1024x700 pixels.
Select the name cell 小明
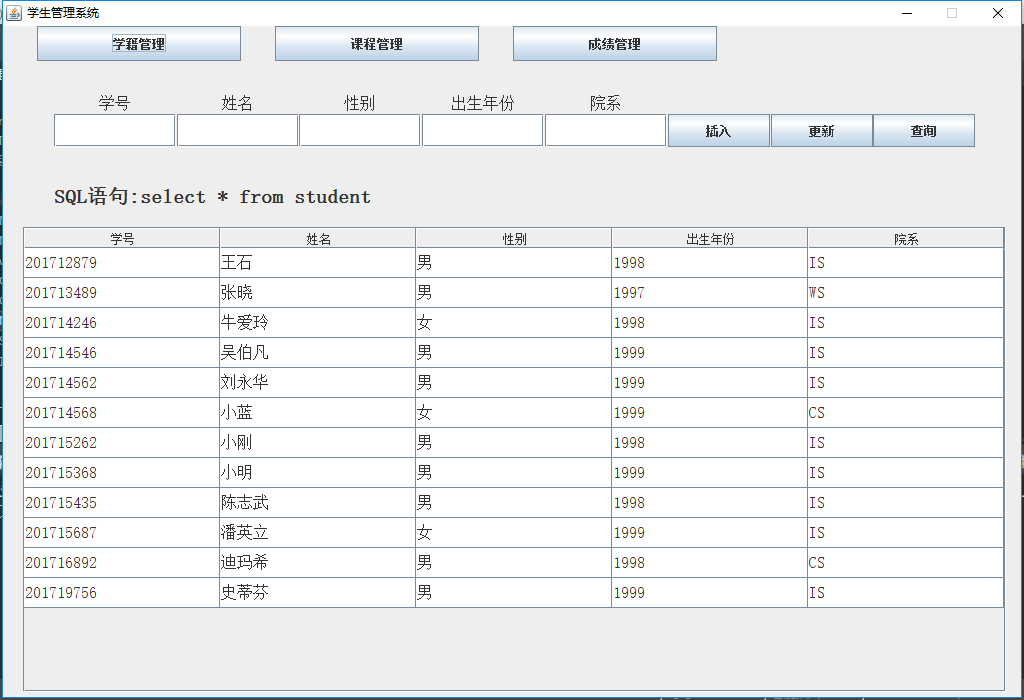(x=317, y=473)
